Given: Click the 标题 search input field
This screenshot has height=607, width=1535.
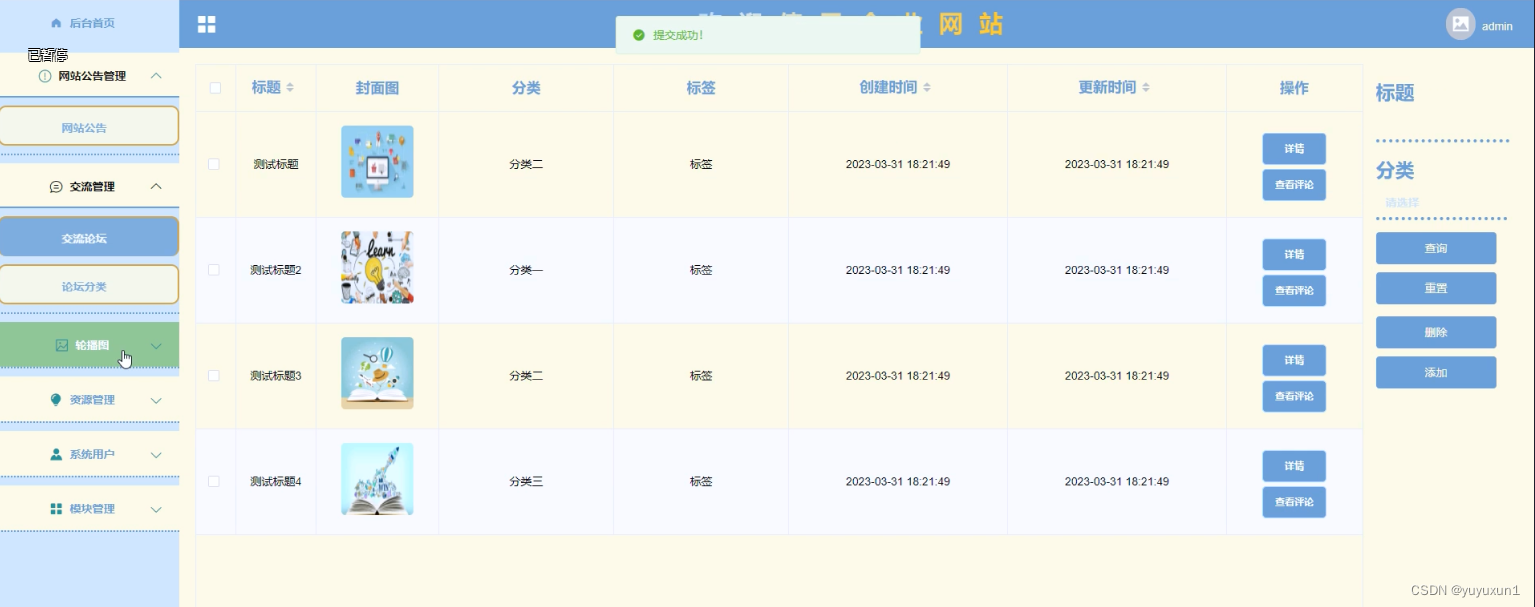Looking at the screenshot, I should point(1441,125).
